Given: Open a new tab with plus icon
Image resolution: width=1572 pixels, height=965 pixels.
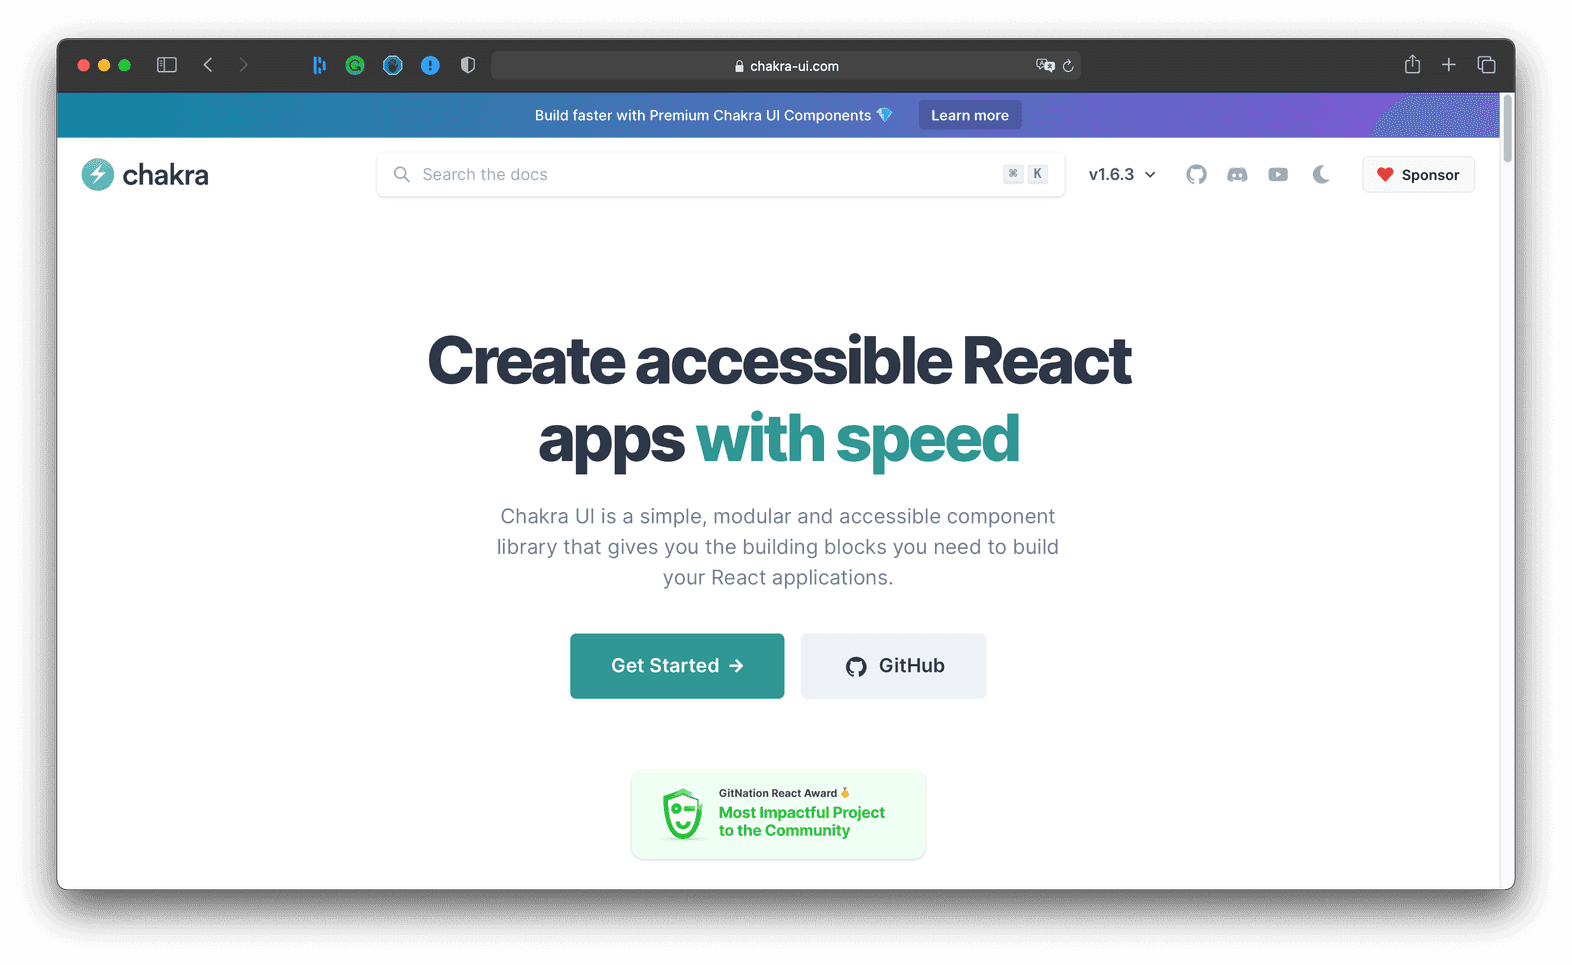Looking at the screenshot, I should pyautogui.click(x=1448, y=65).
